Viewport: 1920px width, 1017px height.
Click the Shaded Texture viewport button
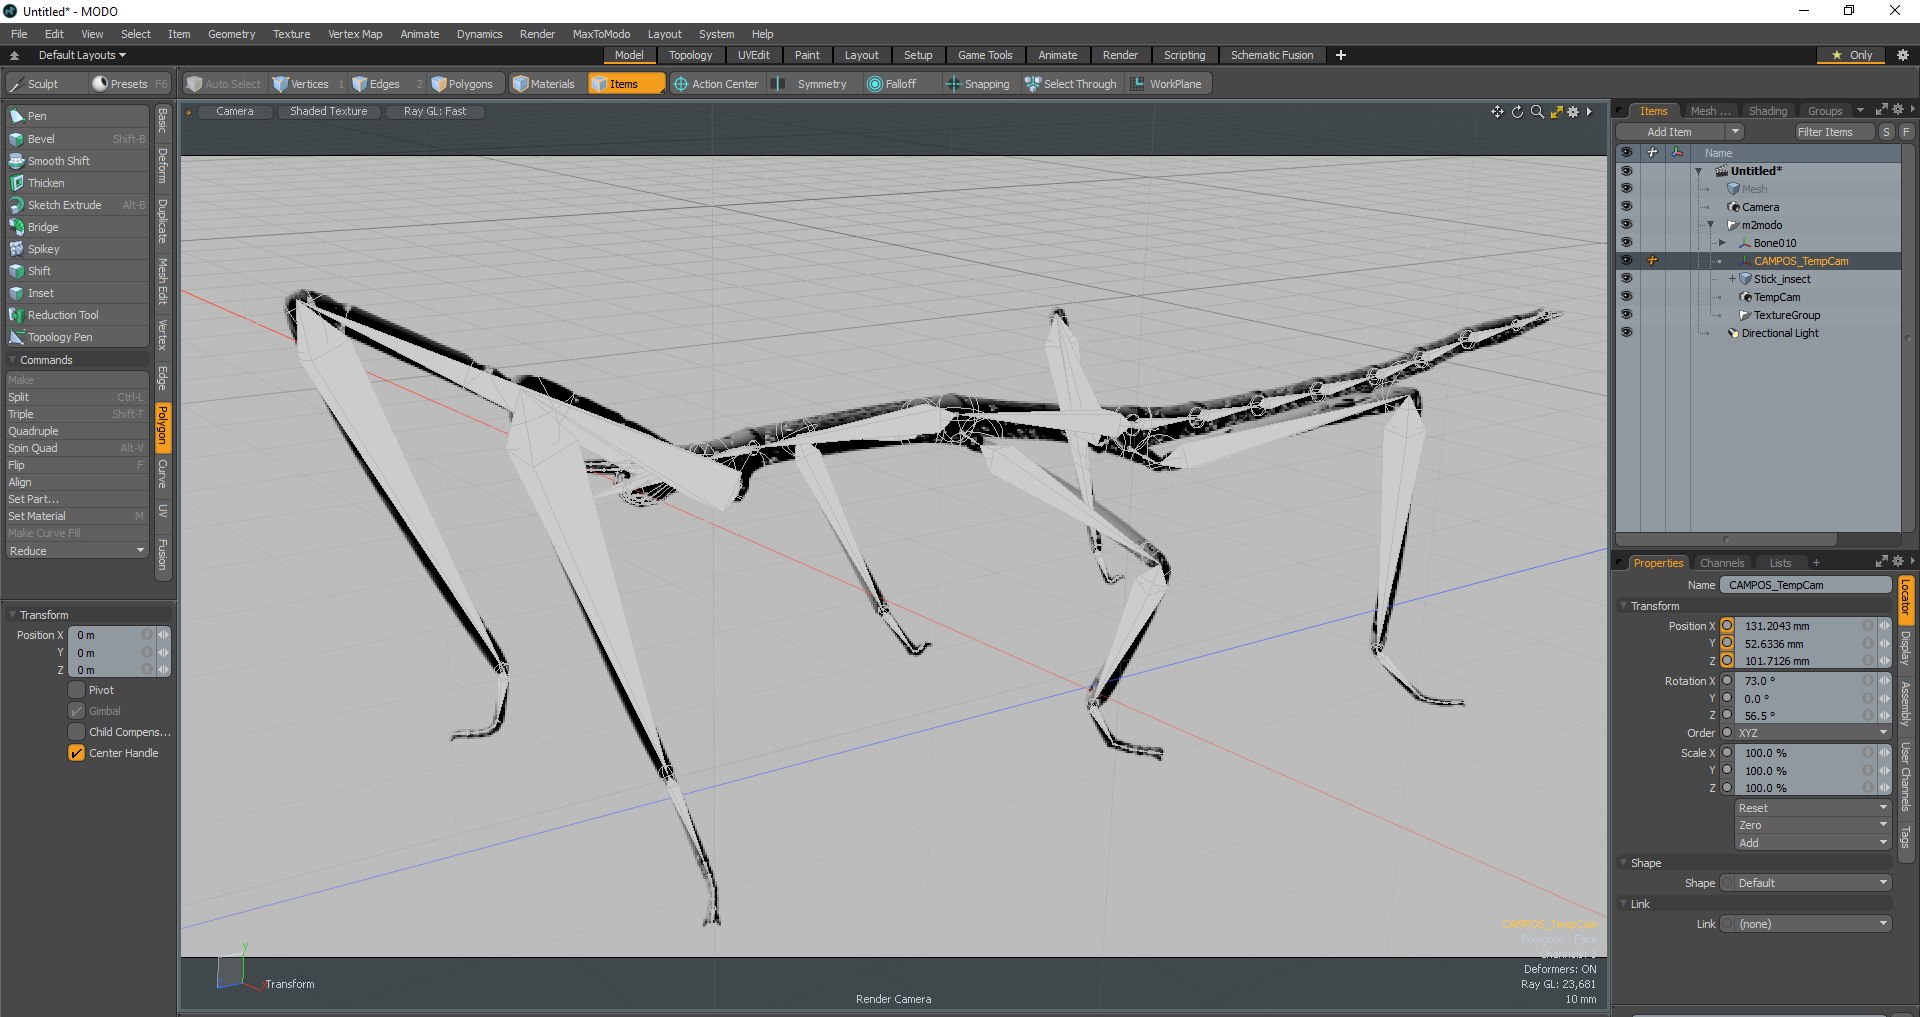(x=328, y=111)
